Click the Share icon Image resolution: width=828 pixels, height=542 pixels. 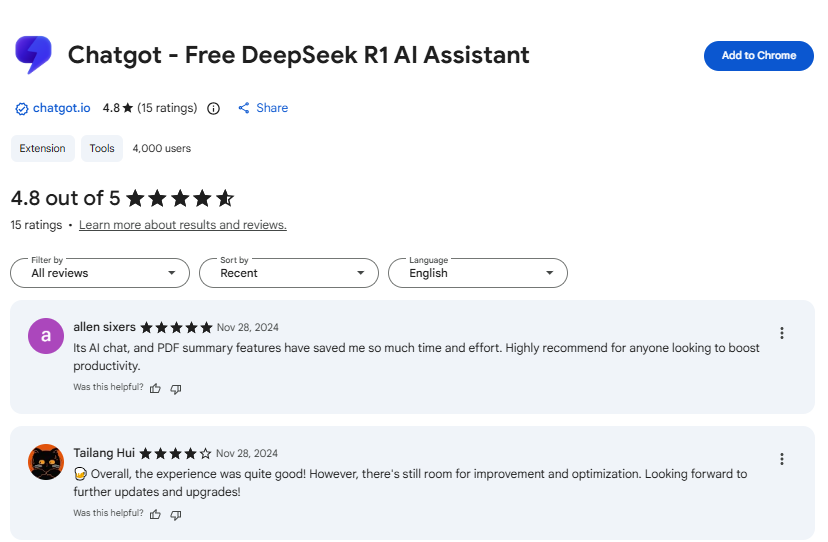pos(244,108)
